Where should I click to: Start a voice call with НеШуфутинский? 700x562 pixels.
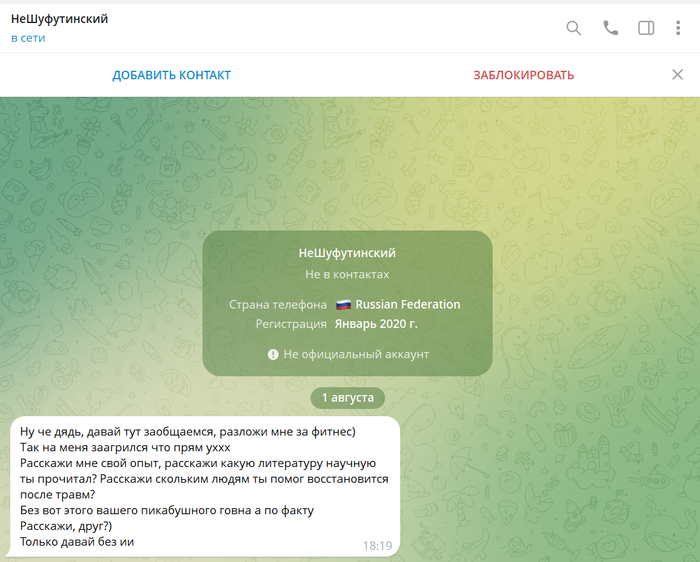click(x=610, y=28)
